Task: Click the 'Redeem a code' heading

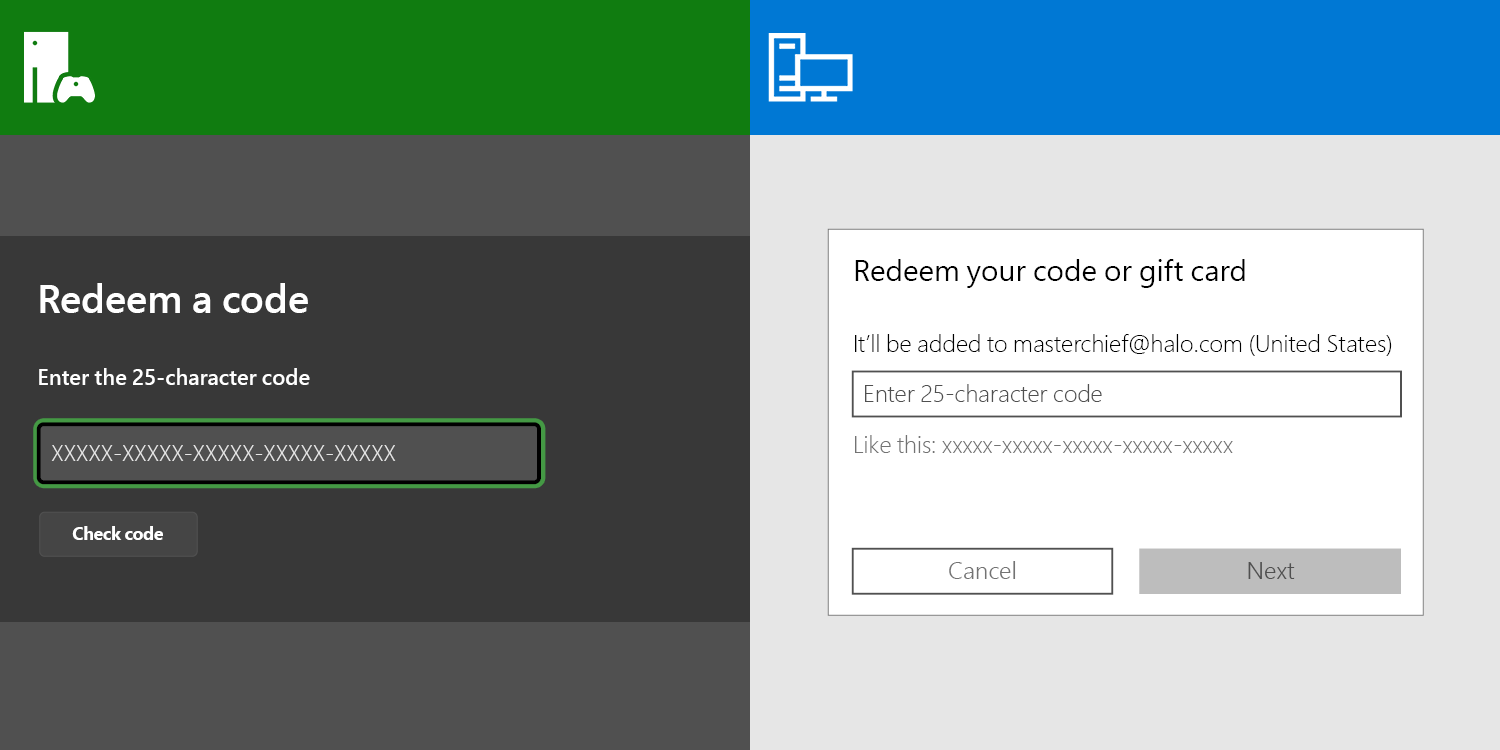Action: click(173, 299)
